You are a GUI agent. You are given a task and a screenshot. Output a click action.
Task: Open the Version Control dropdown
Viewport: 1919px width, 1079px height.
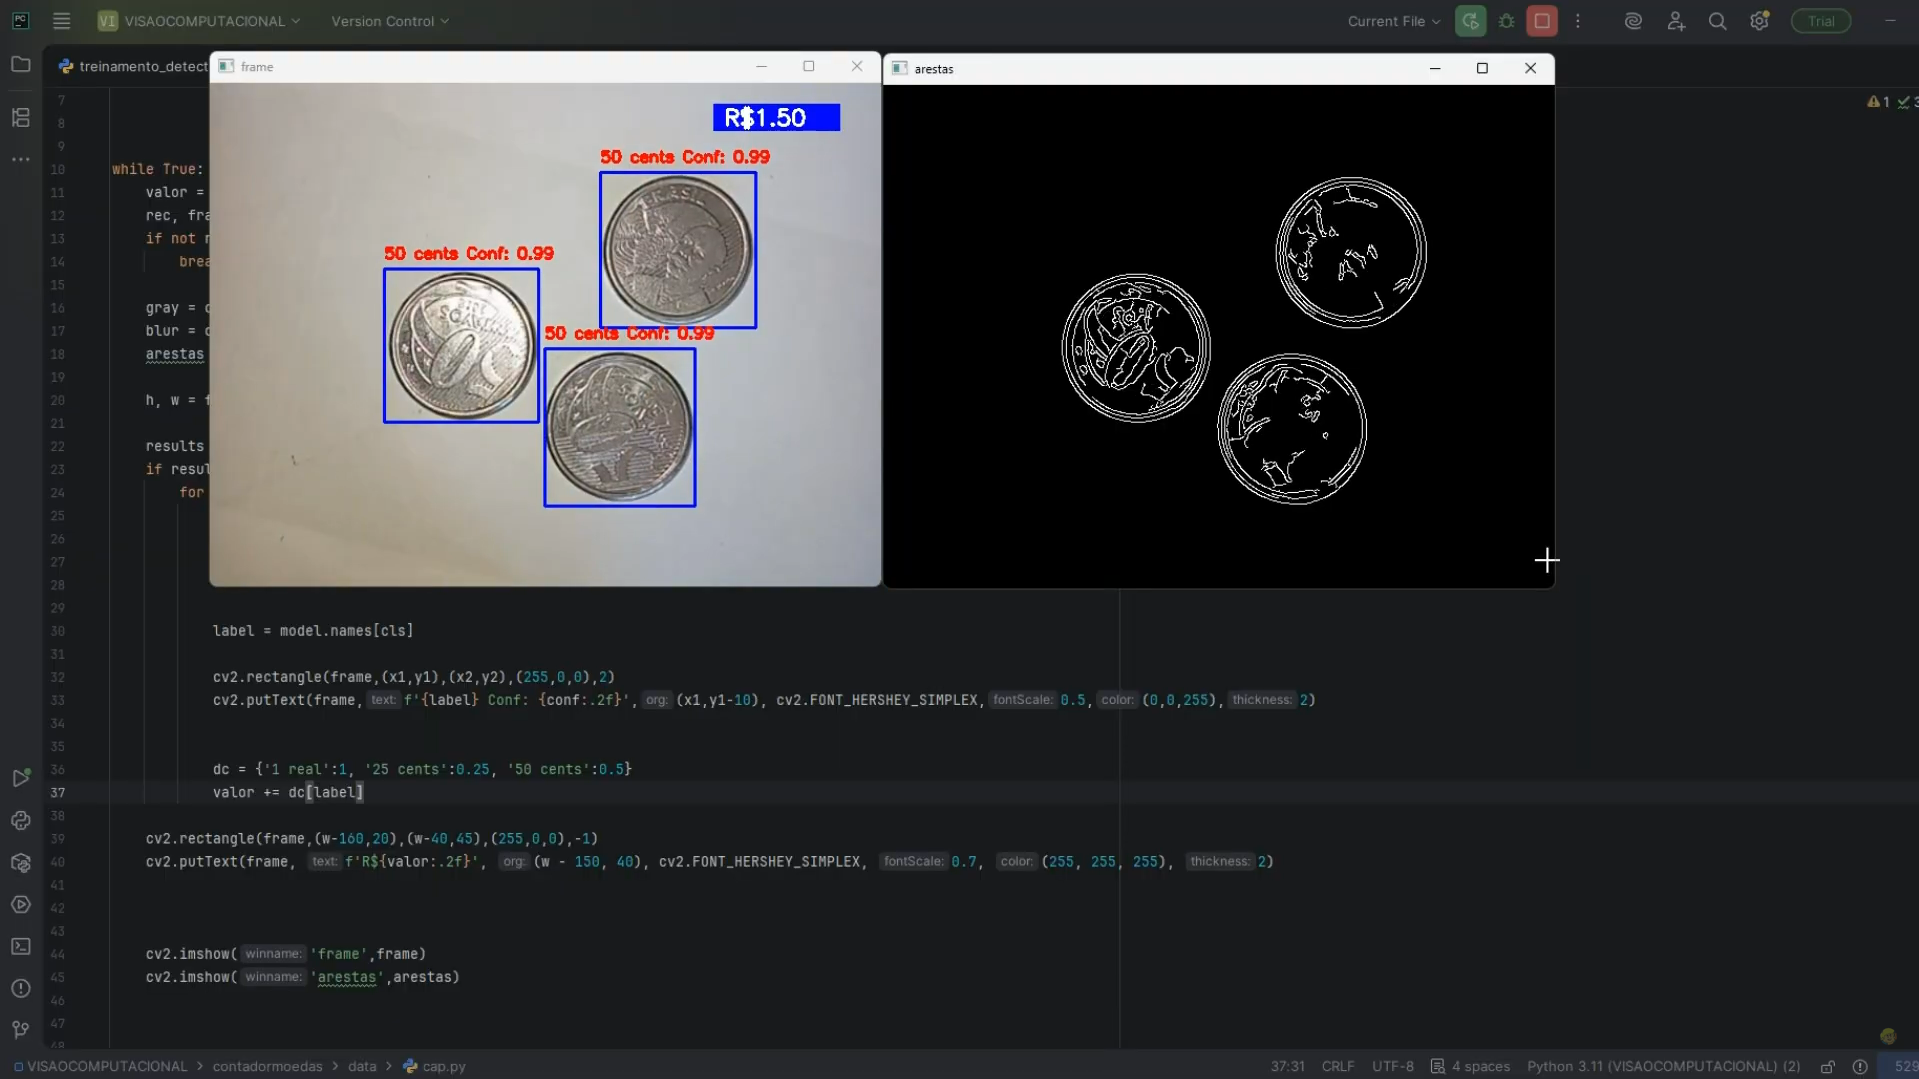389,21
